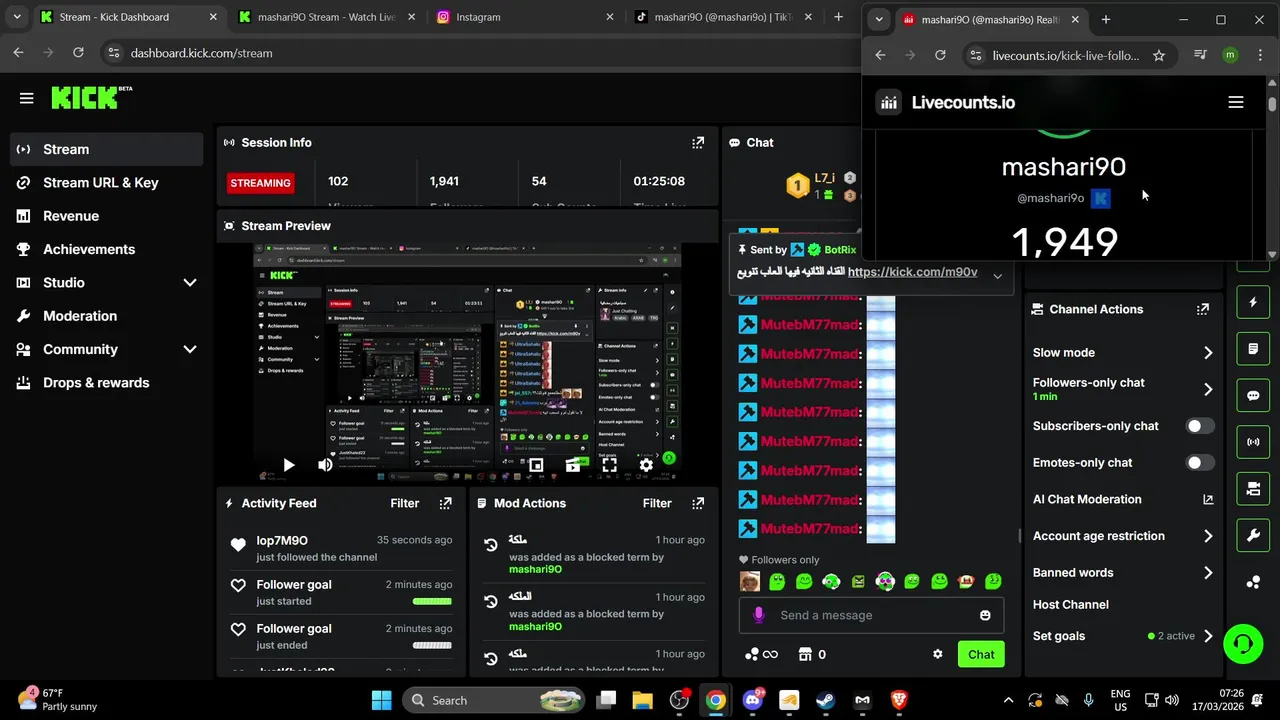Open the Kick sidebar hamburger menu
1280x720 pixels.
point(26,98)
